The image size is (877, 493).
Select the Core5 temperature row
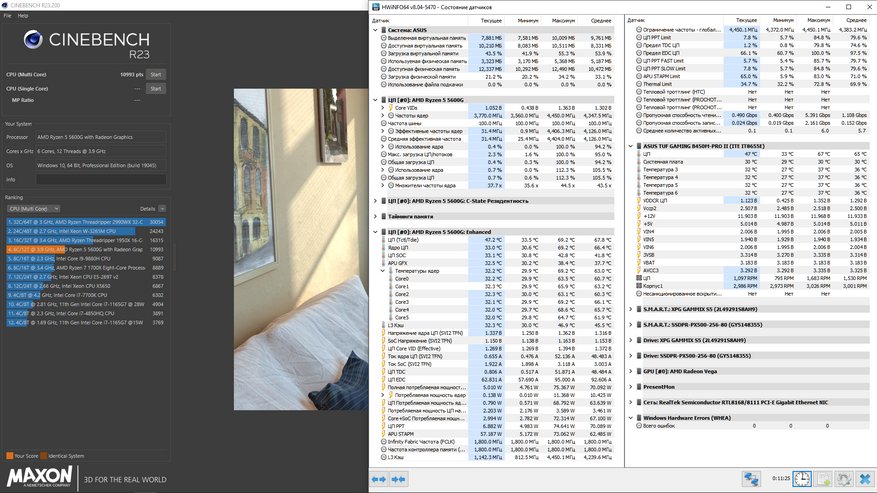(x=497, y=318)
